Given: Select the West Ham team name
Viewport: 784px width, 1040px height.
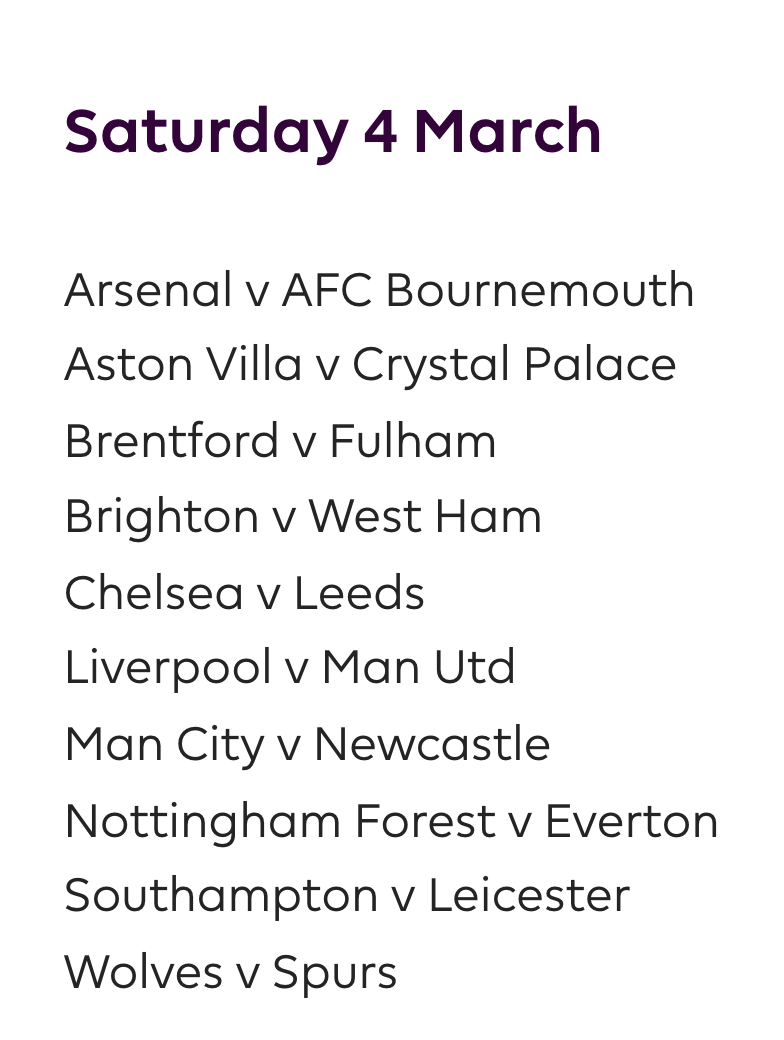Looking at the screenshot, I should tap(424, 517).
